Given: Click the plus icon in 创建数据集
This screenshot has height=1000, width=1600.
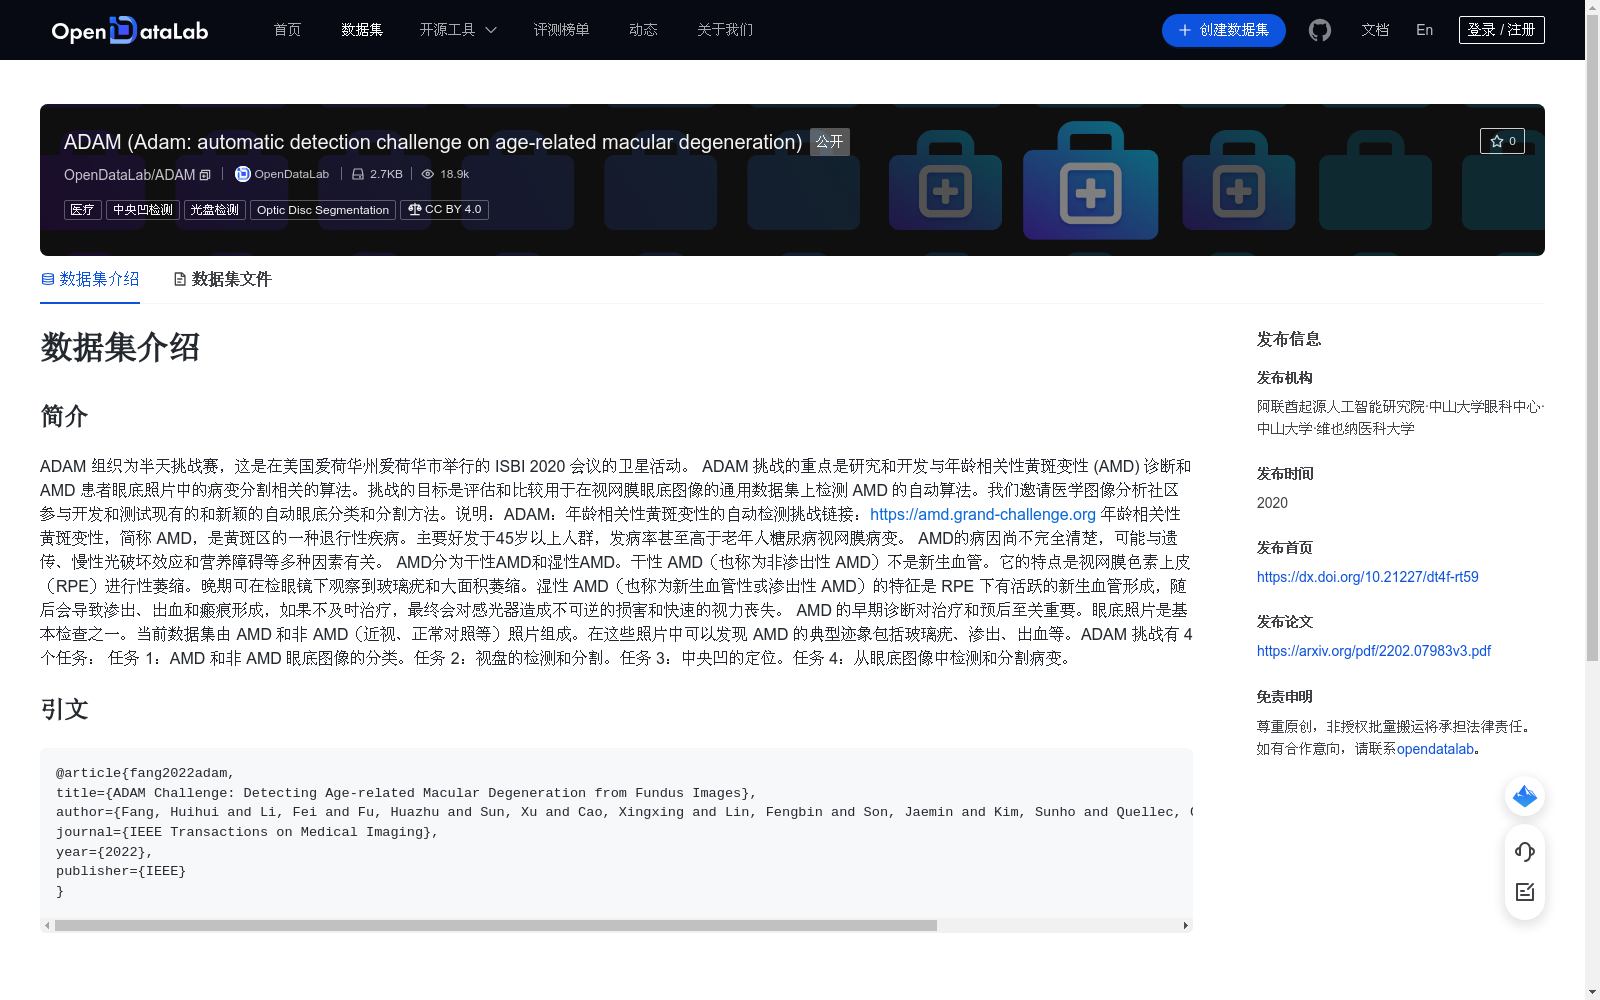Looking at the screenshot, I should pyautogui.click(x=1185, y=30).
